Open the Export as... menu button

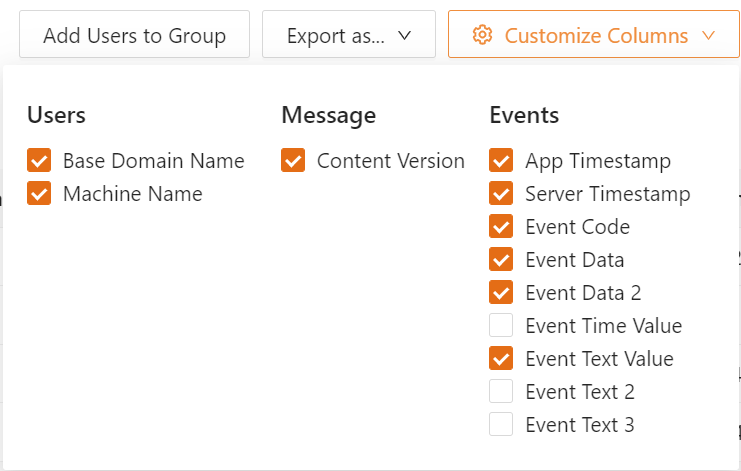click(x=349, y=34)
